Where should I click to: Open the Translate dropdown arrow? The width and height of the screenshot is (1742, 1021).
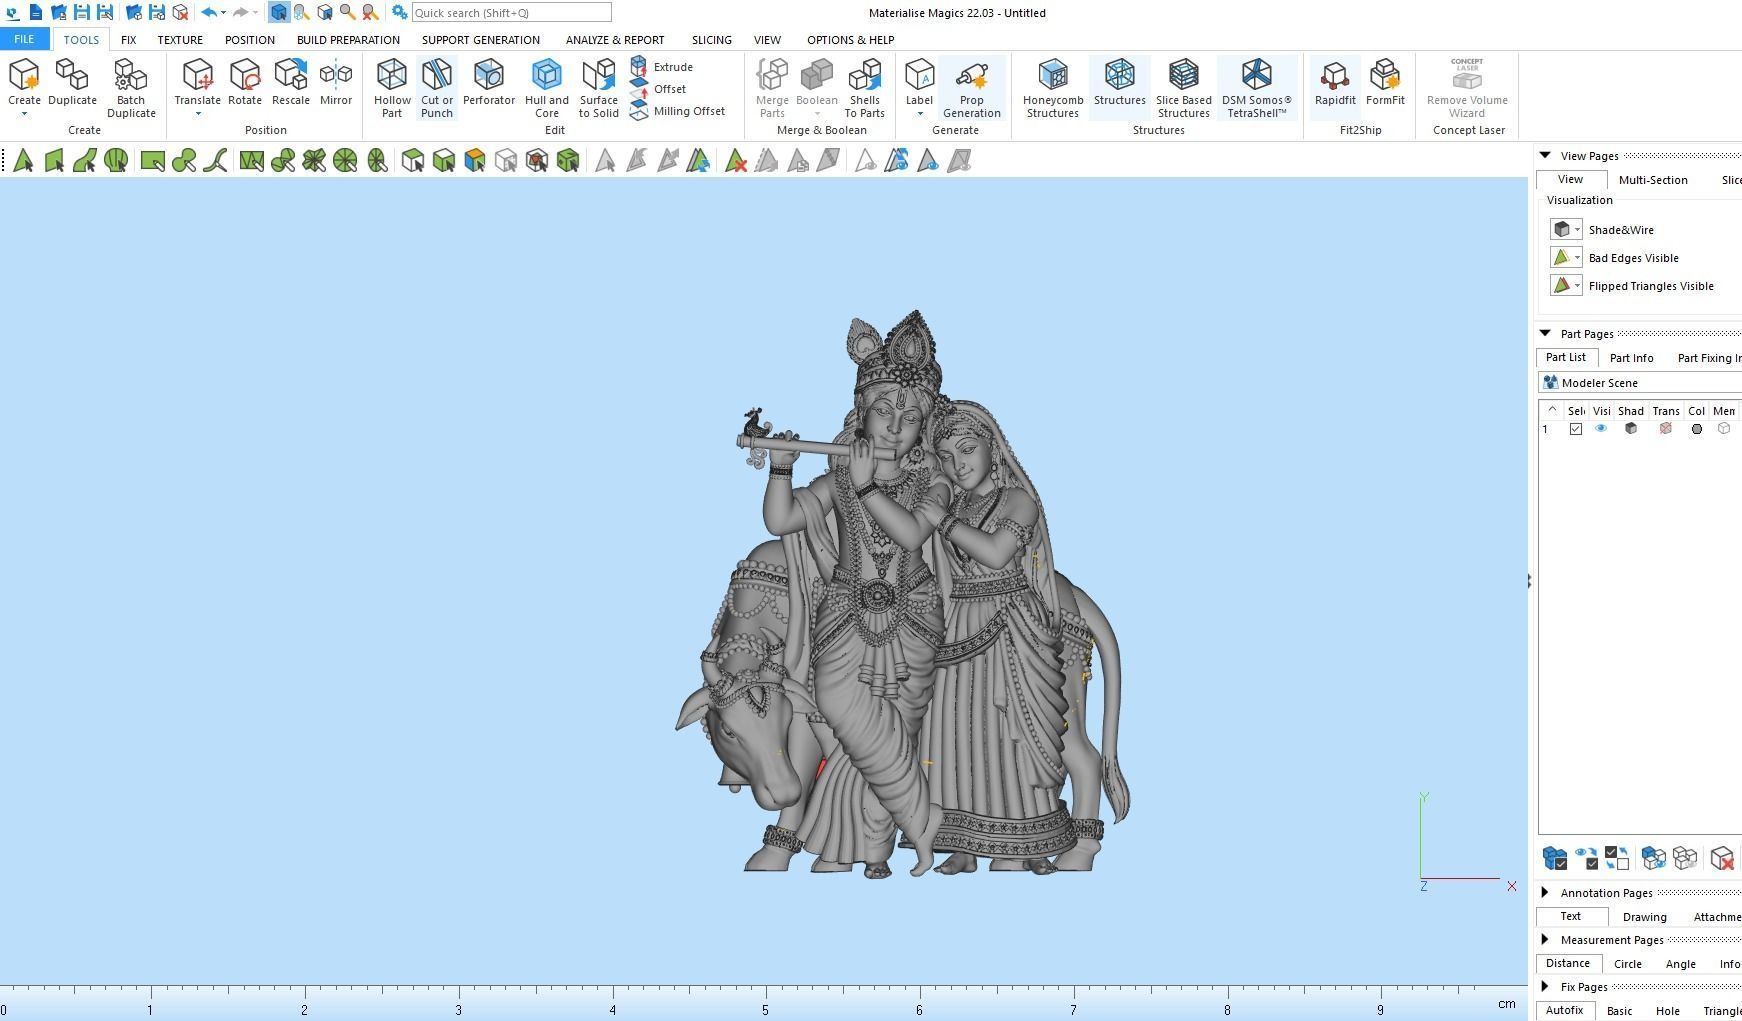tap(197, 114)
